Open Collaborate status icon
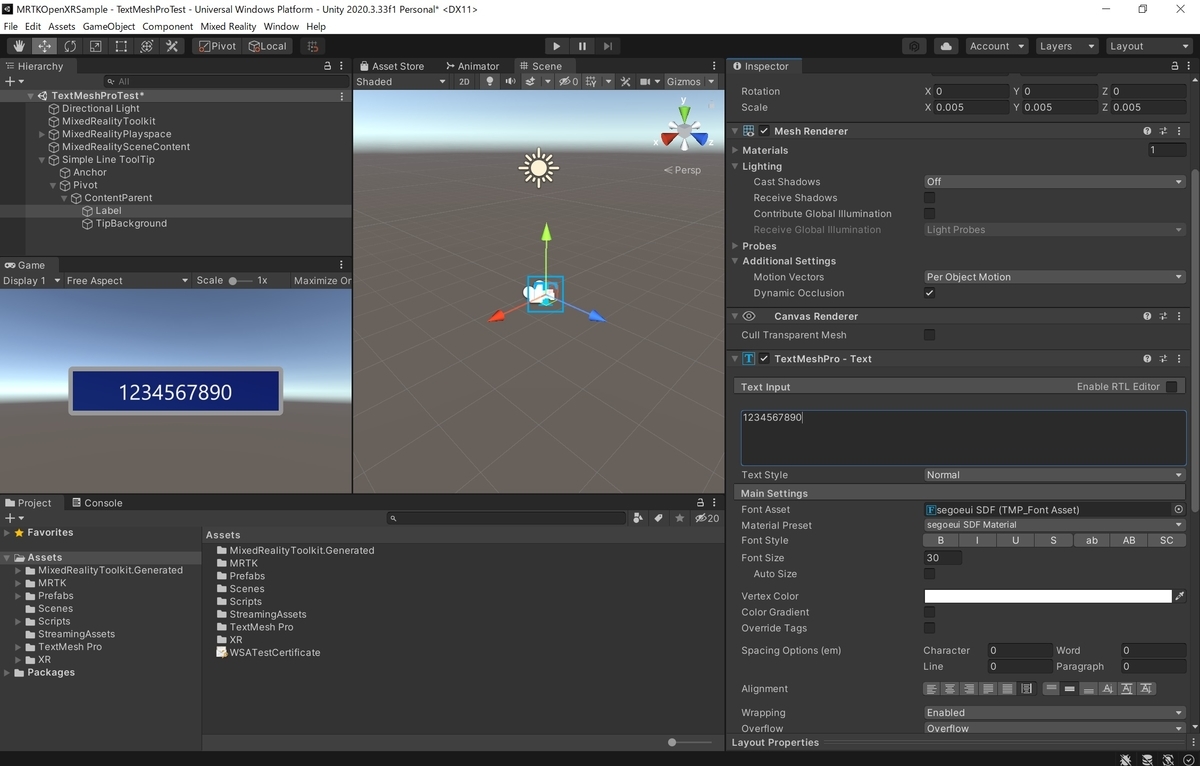Viewport: 1200px width, 766px height. pyautogui.click(x=914, y=46)
